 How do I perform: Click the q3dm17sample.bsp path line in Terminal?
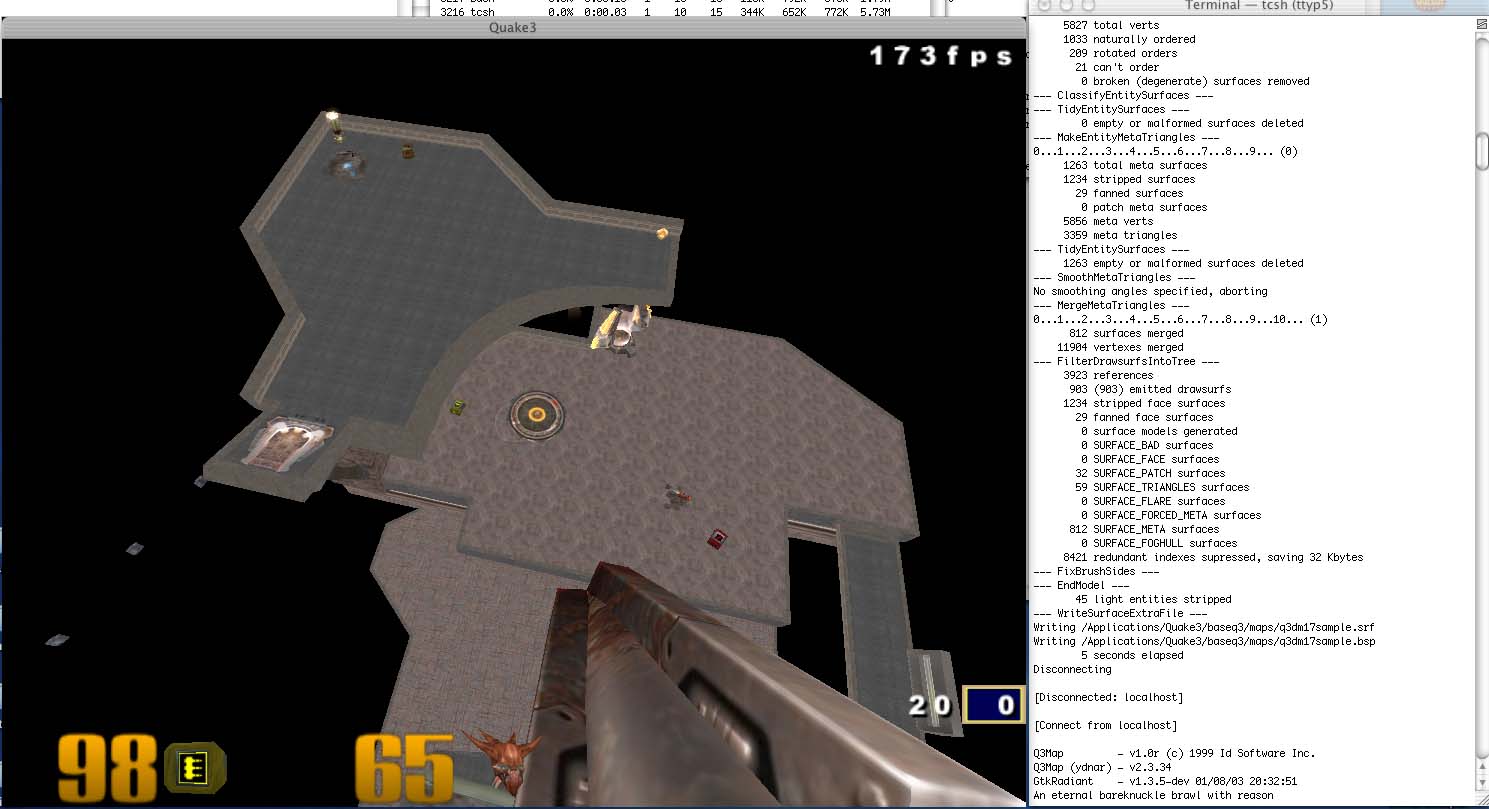1204,641
